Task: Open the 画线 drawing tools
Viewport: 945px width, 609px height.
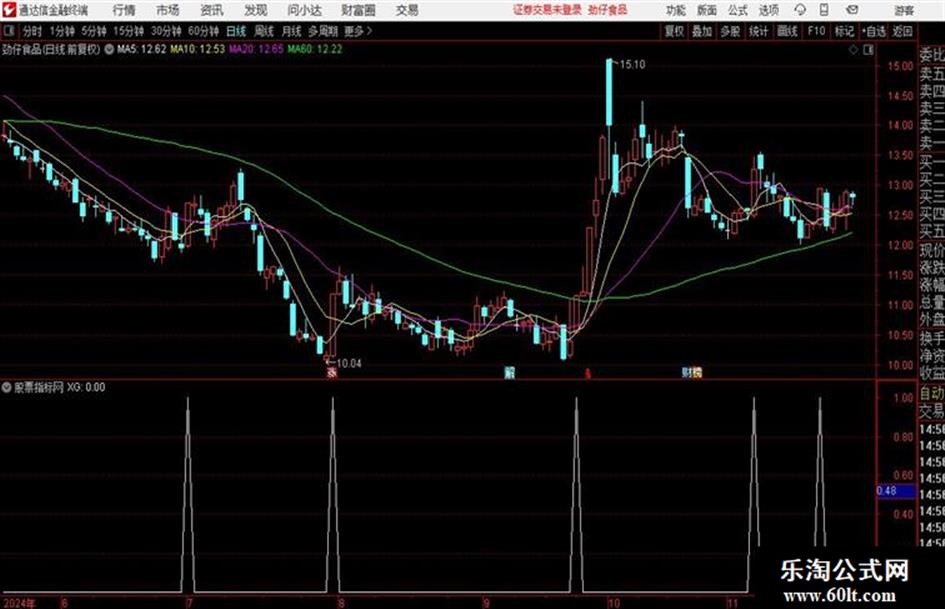Action: [x=787, y=31]
